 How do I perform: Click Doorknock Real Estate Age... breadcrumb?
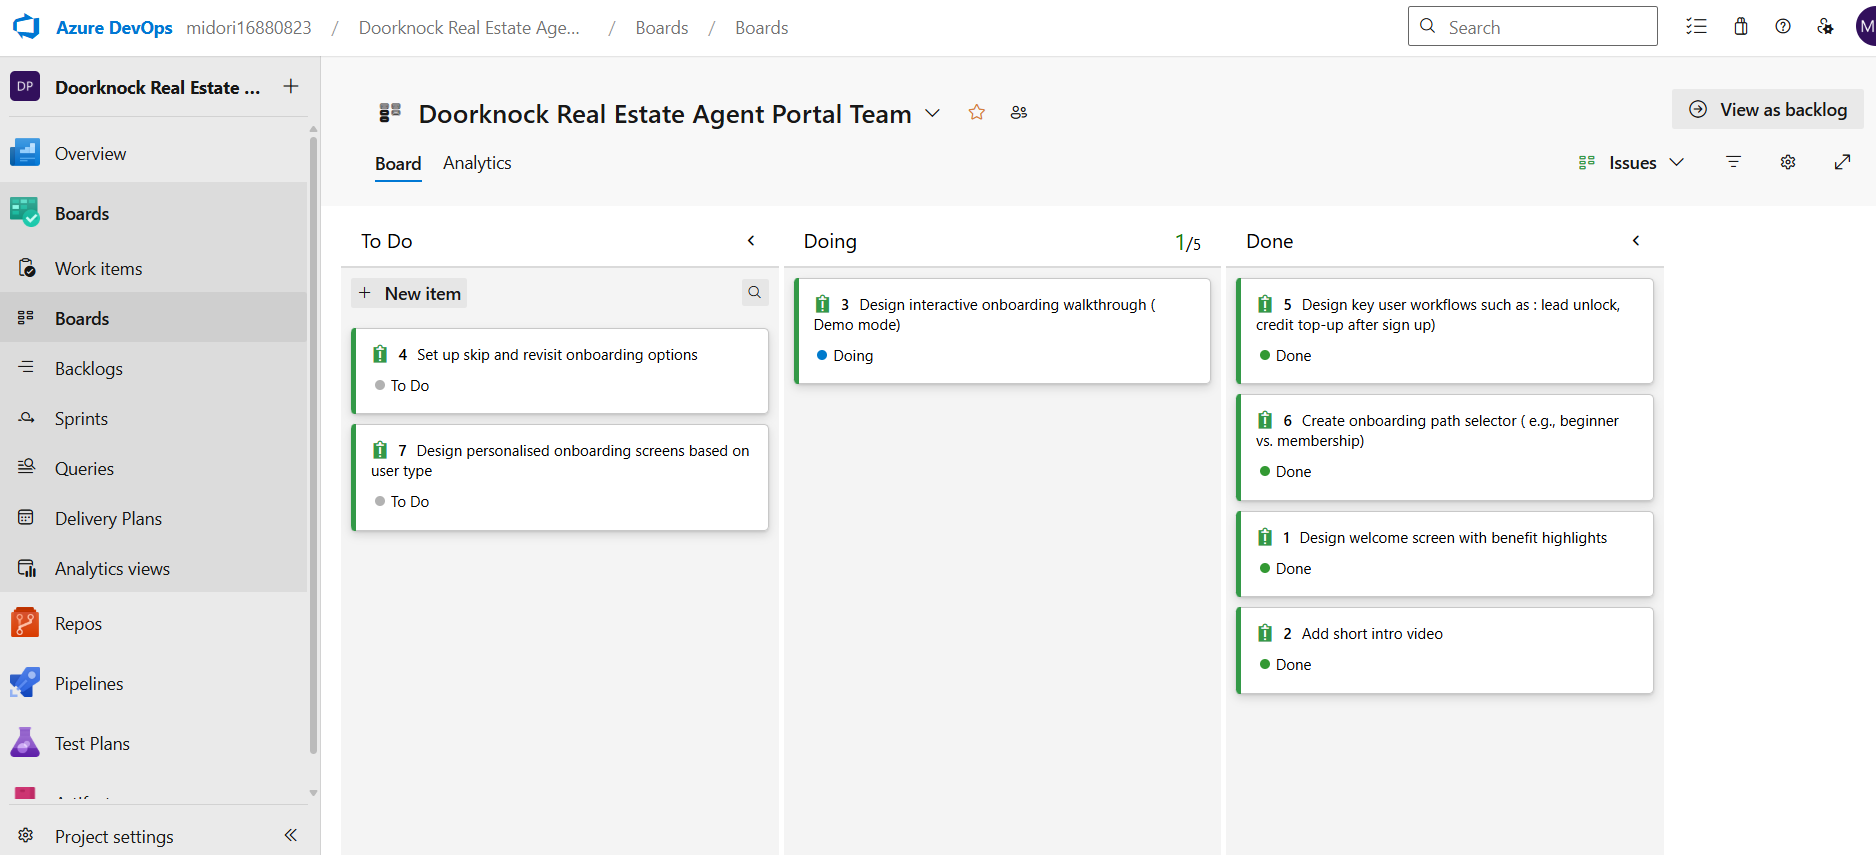click(x=469, y=28)
